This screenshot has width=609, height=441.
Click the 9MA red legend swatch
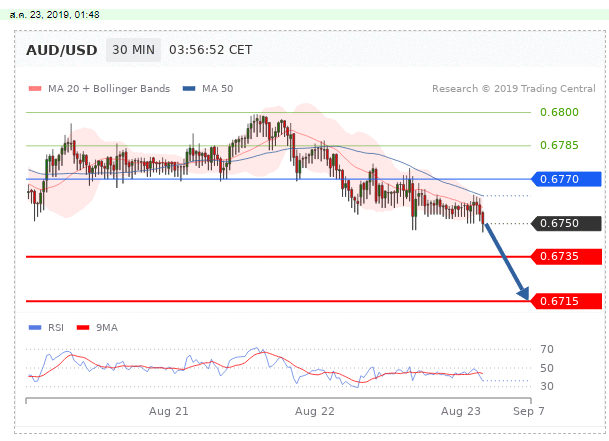click(83, 328)
